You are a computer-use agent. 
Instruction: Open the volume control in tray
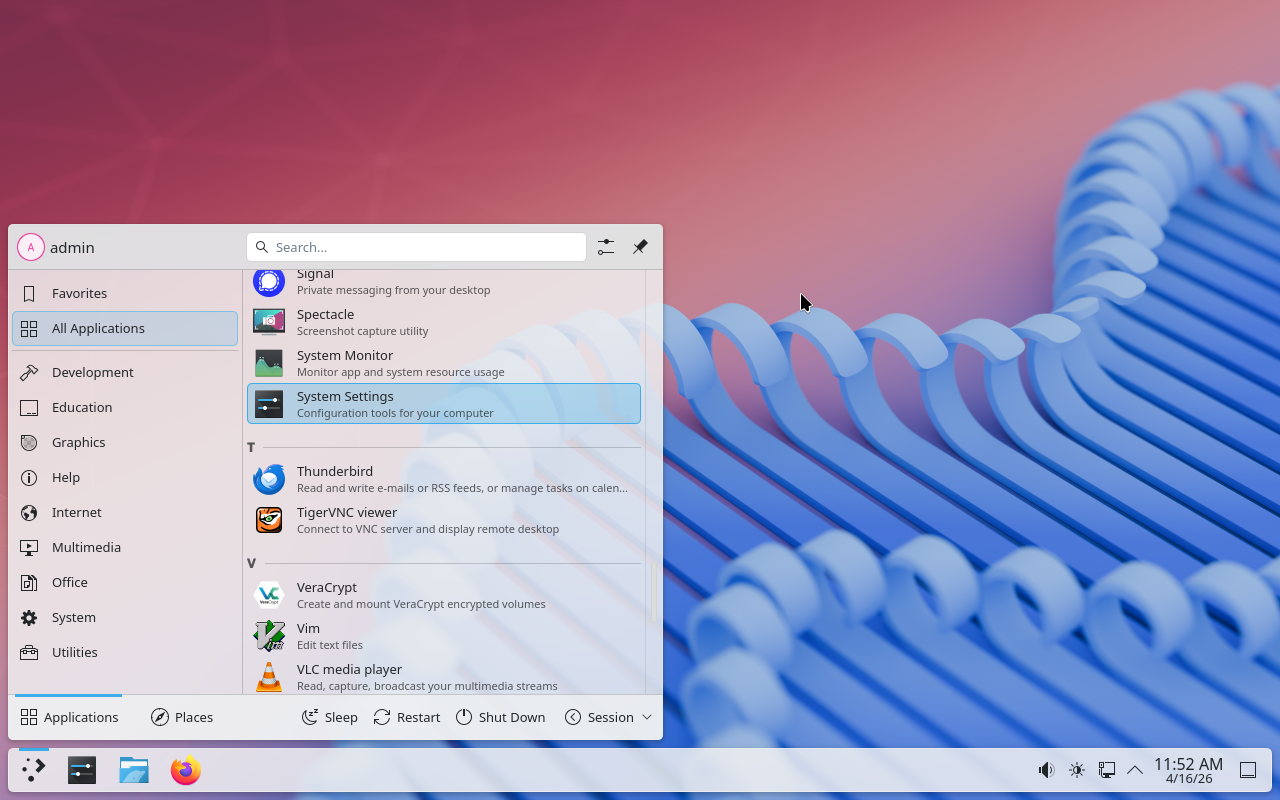click(1046, 770)
